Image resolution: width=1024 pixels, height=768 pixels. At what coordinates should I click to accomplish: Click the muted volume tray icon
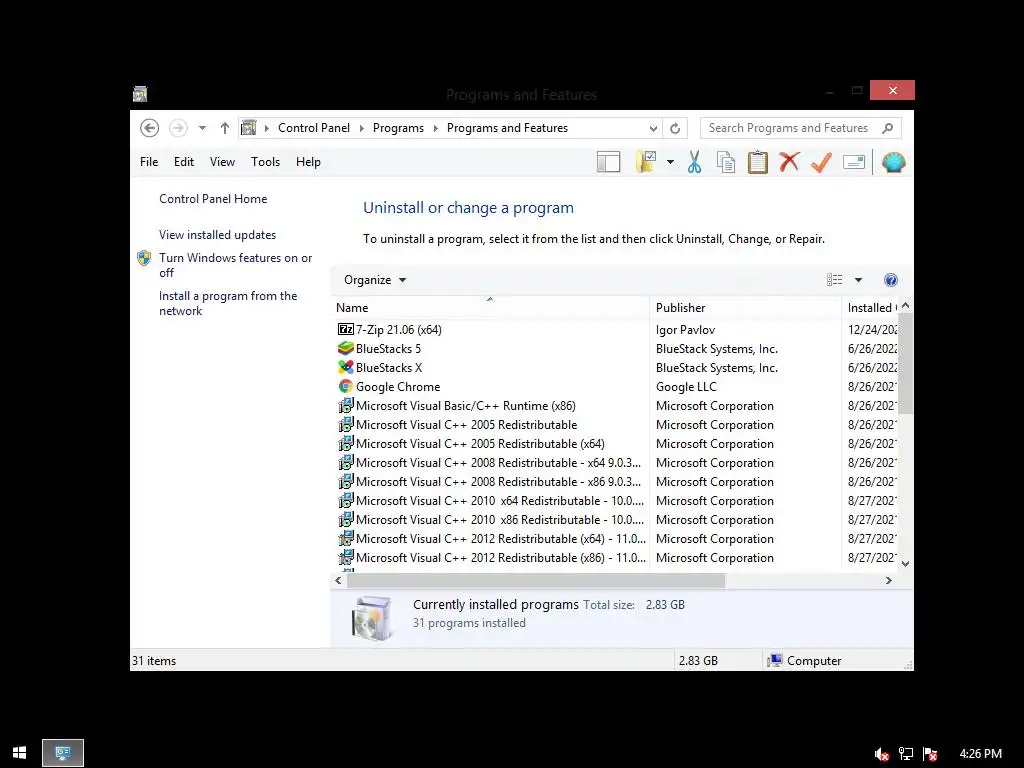point(882,754)
